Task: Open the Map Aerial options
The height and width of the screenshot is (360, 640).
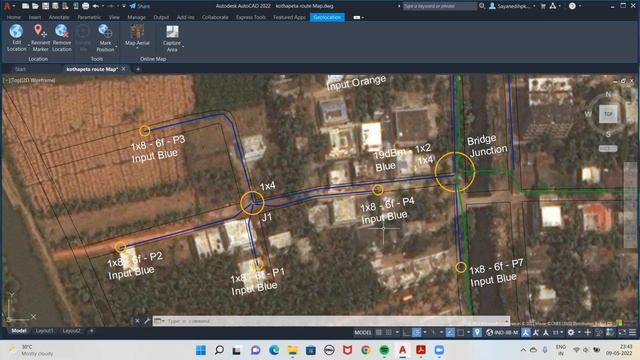Action: pyautogui.click(x=137, y=35)
